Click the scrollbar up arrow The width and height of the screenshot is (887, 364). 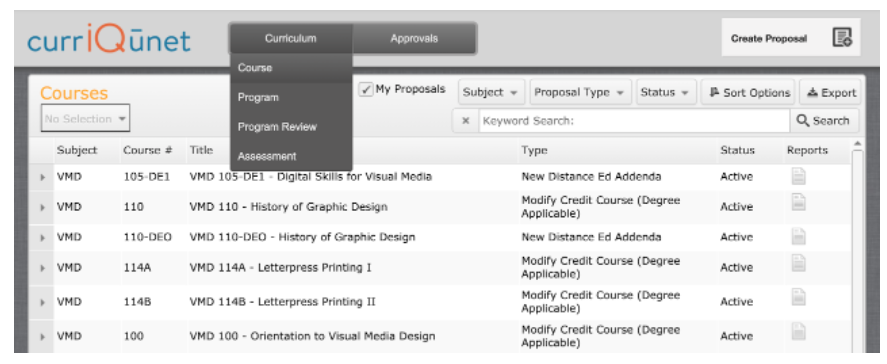tap(857, 143)
